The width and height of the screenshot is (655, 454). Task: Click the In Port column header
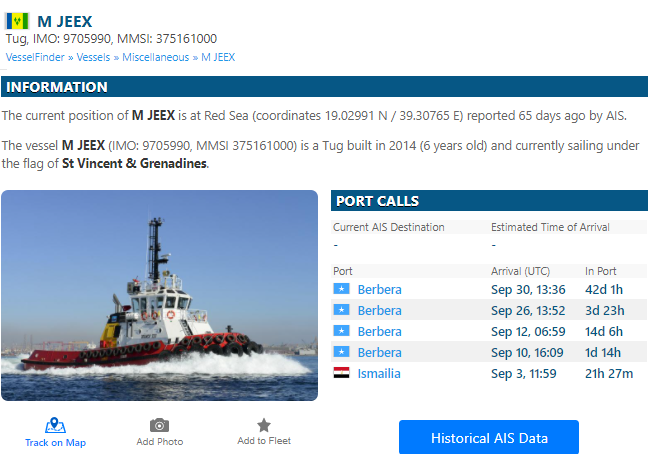click(x=600, y=271)
